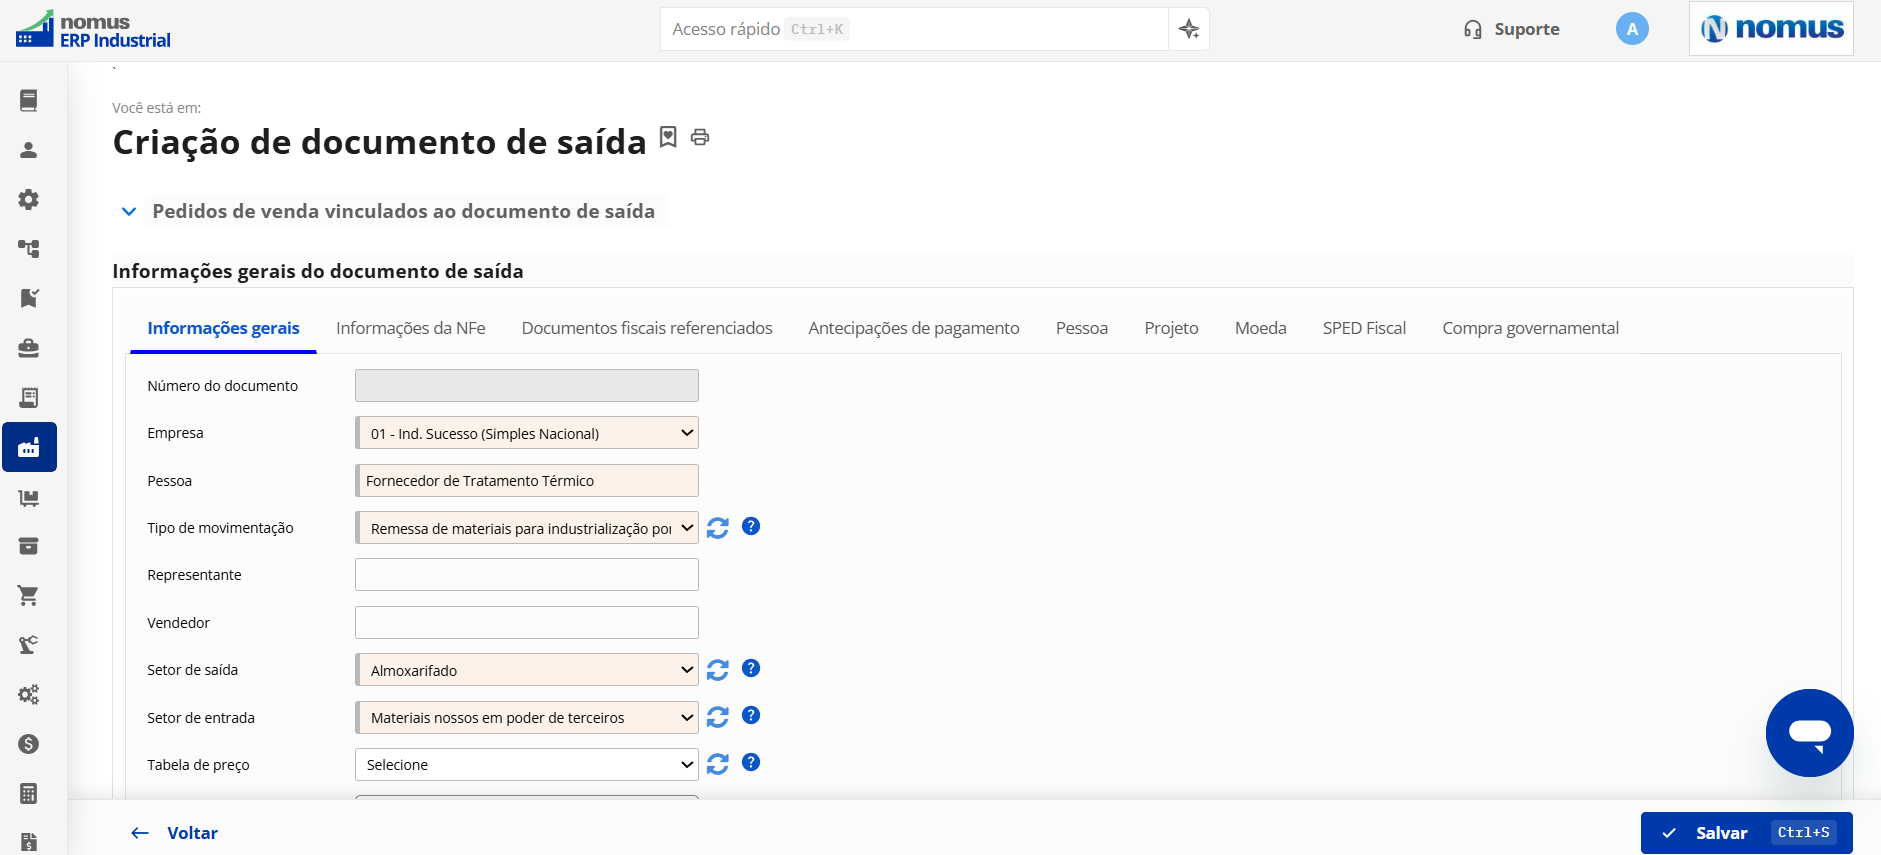This screenshot has width=1881, height=855.
Task: Switch to the Informações da NFe tab
Action: [x=410, y=328]
